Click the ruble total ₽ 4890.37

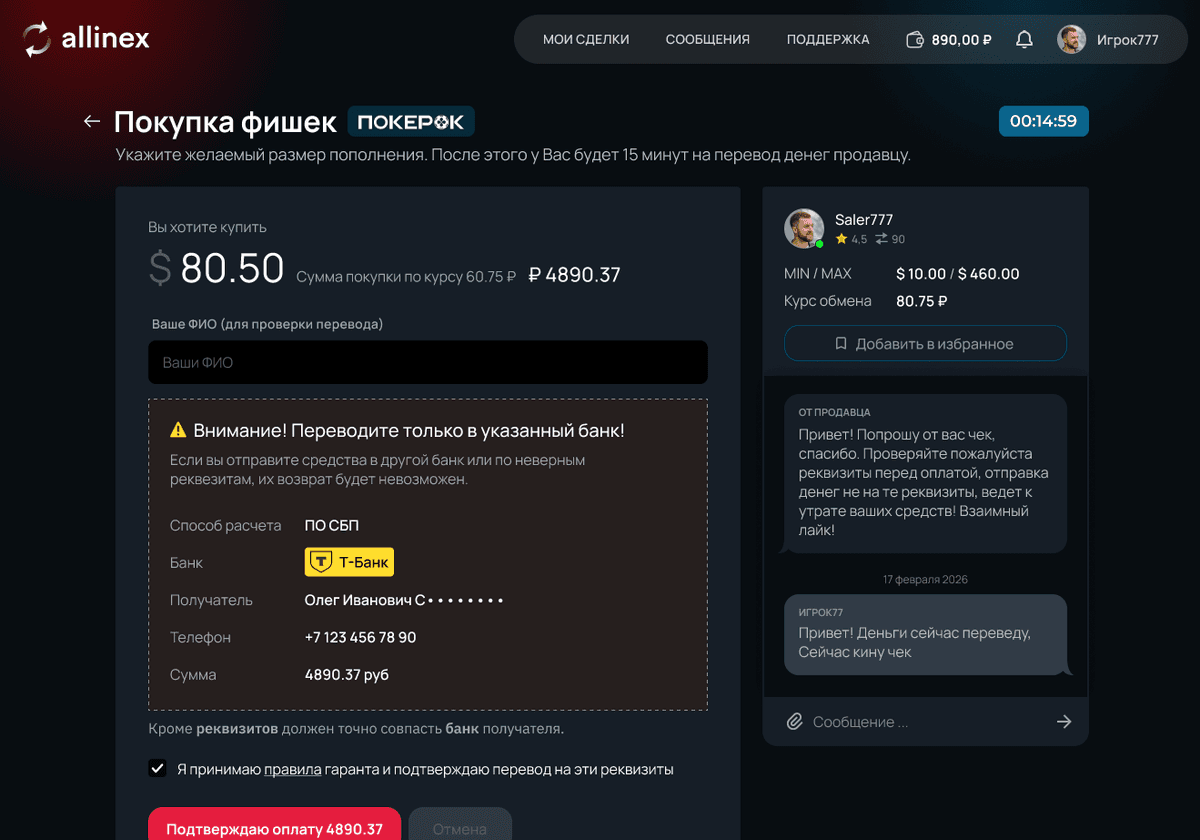point(574,274)
